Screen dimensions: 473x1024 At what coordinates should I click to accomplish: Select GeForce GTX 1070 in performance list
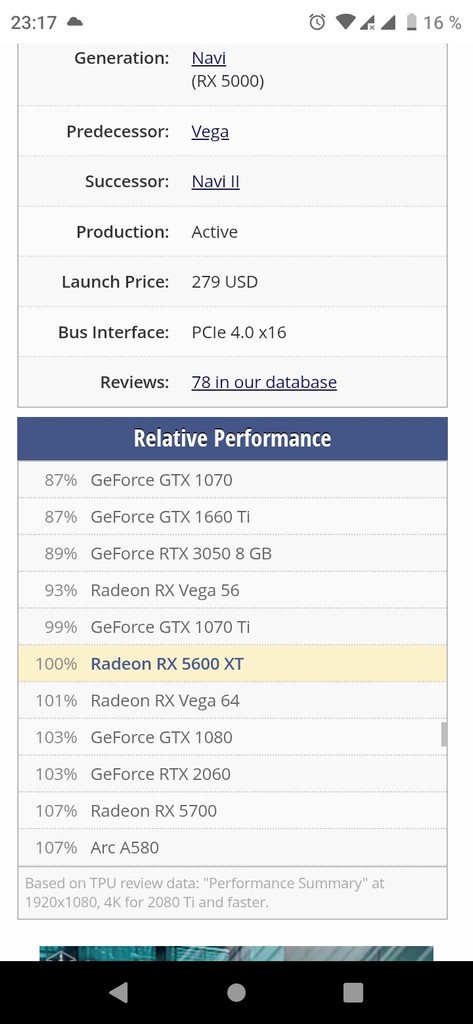(233, 480)
